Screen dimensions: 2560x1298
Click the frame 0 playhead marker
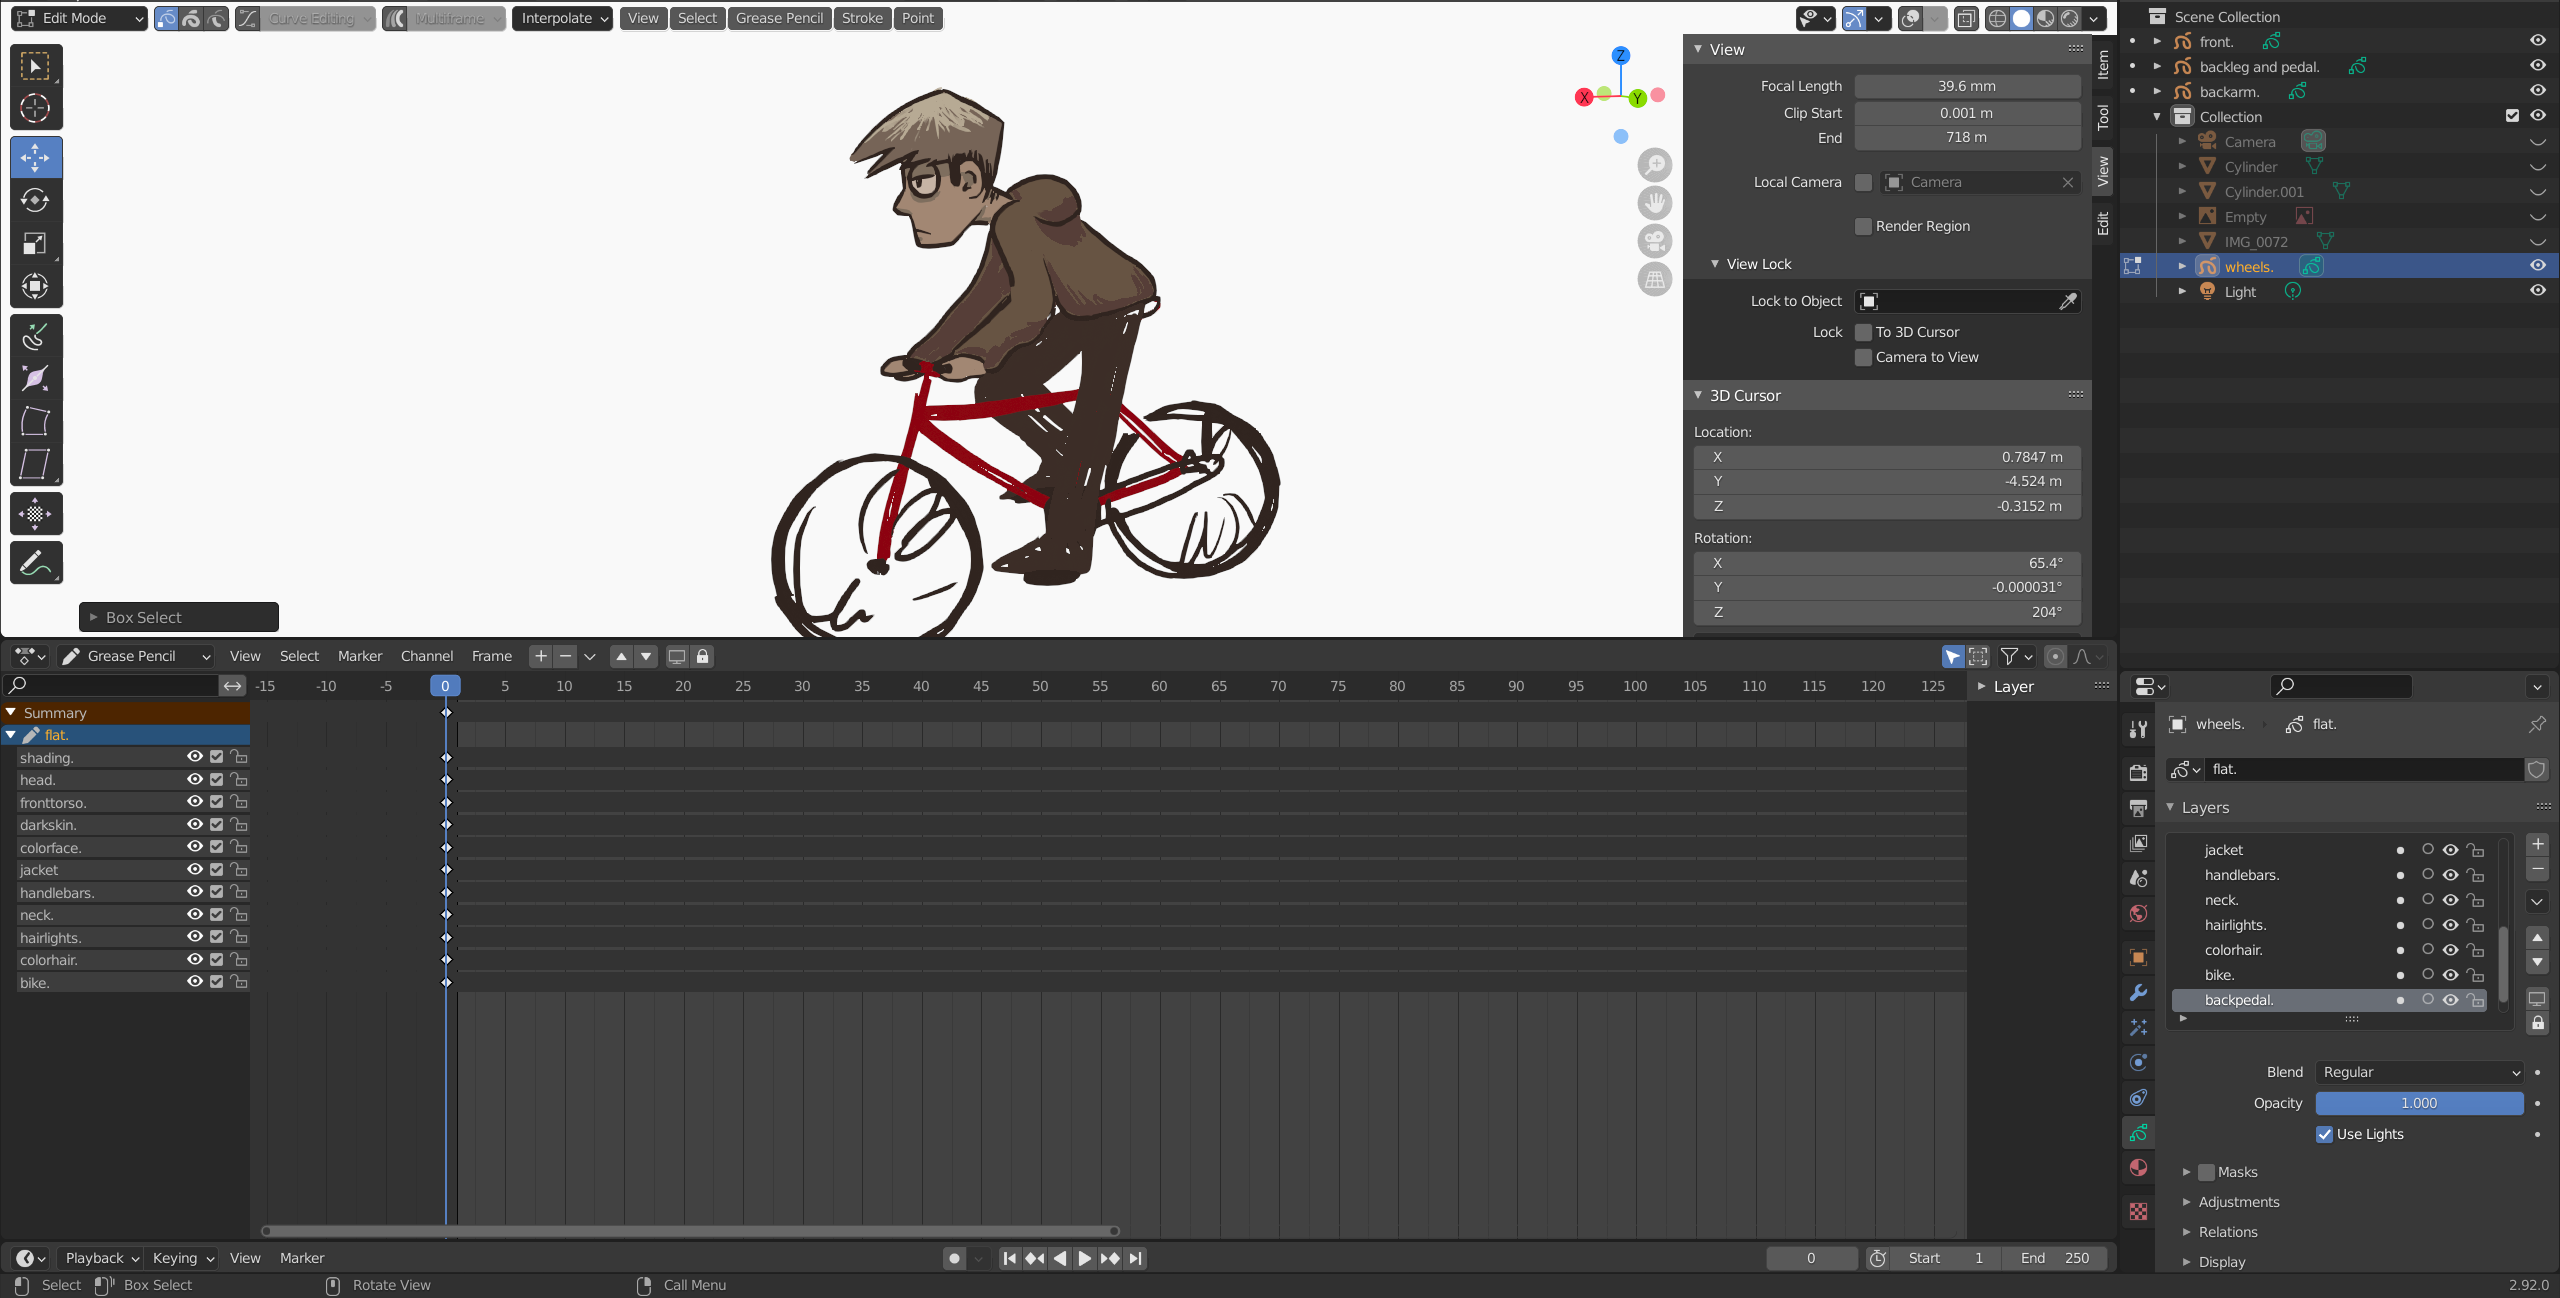(445, 686)
